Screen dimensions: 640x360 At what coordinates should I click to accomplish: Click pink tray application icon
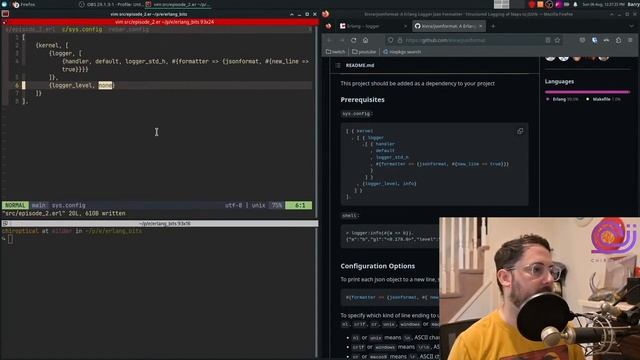coord(558,4)
